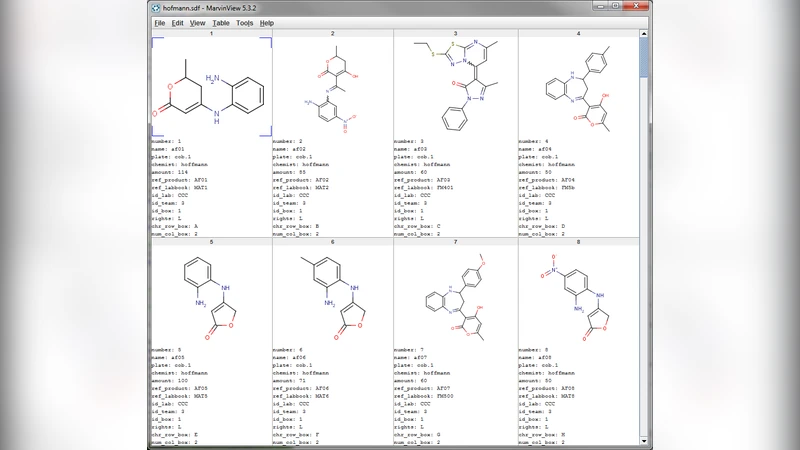Click the MarvinView app icon in title bar
Image resolution: width=800 pixels, height=450 pixels.
157,7
